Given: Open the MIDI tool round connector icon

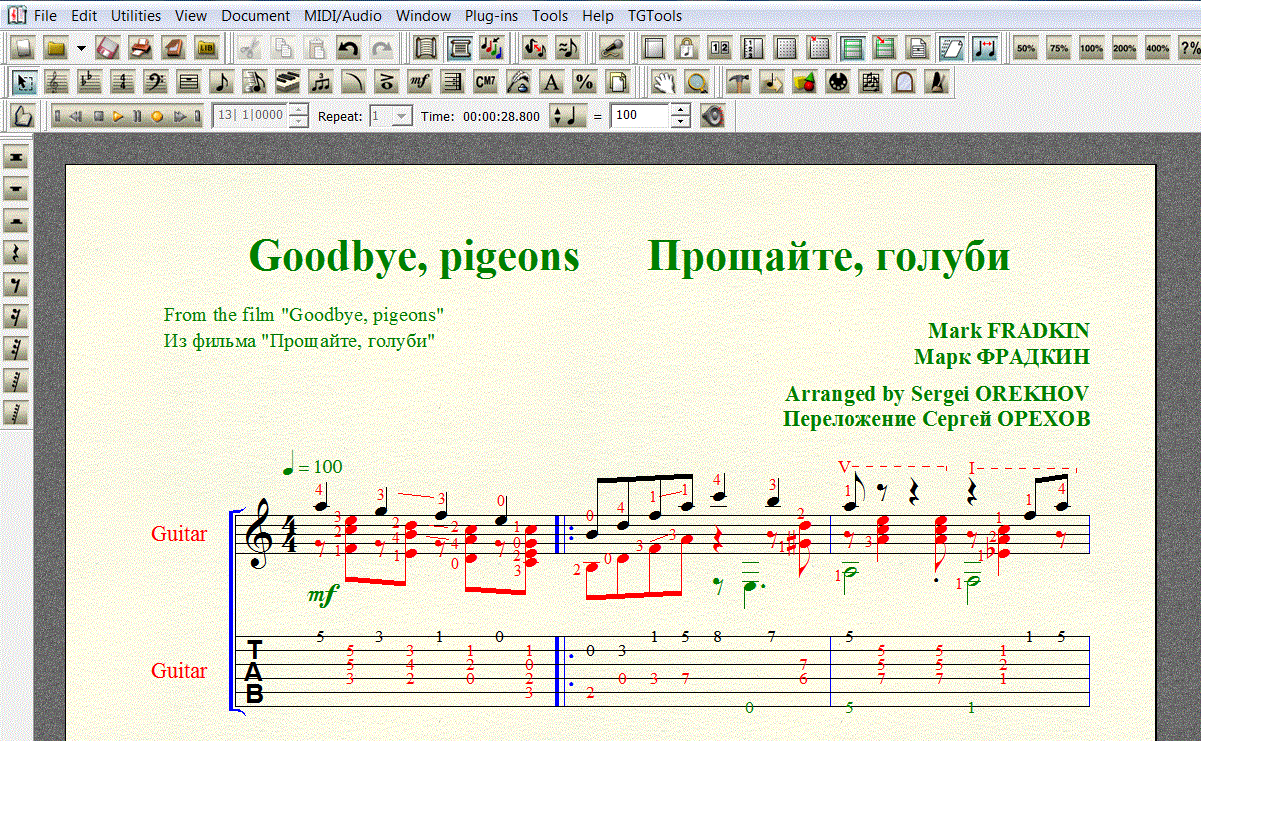Looking at the screenshot, I should (x=837, y=81).
